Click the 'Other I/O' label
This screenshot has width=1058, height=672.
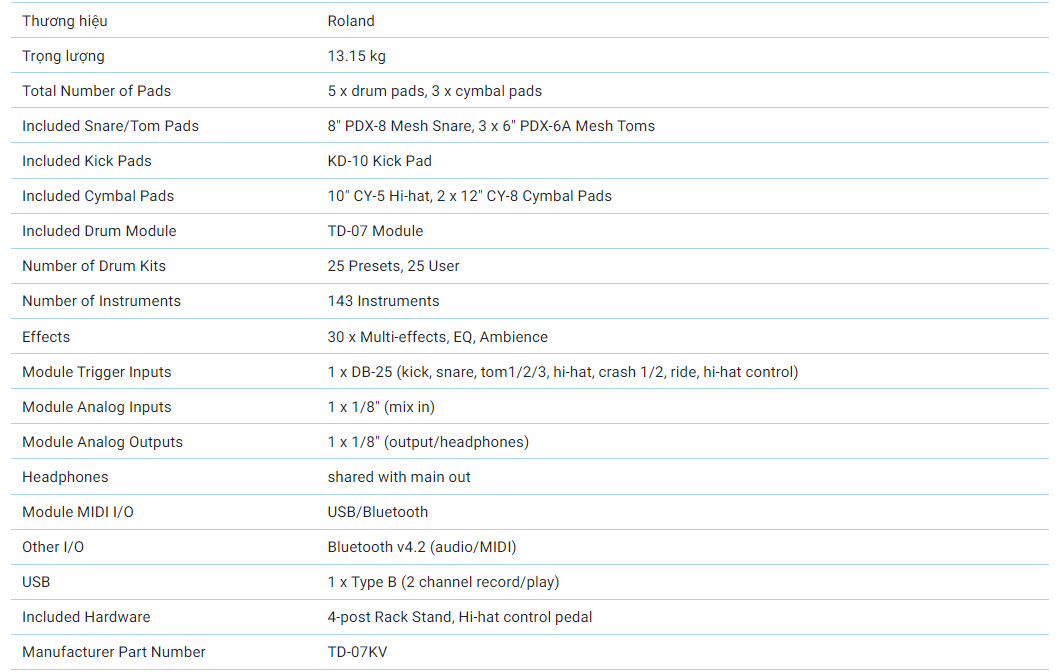pyautogui.click(x=53, y=548)
